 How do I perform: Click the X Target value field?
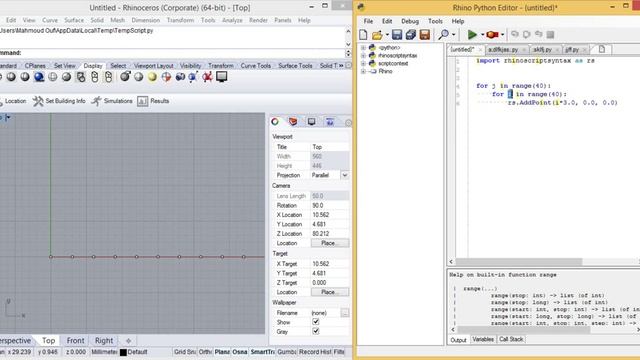(330, 264)
